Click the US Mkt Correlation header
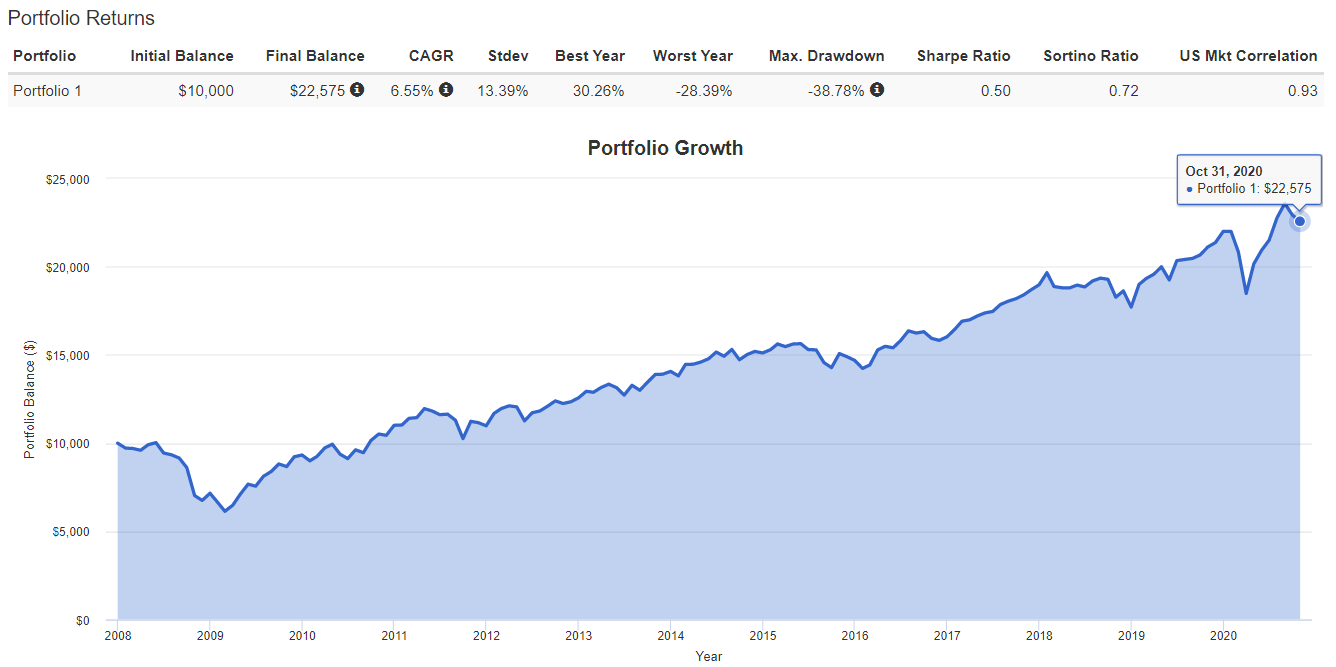The image size is (1336, 667). coord(1248,56)
